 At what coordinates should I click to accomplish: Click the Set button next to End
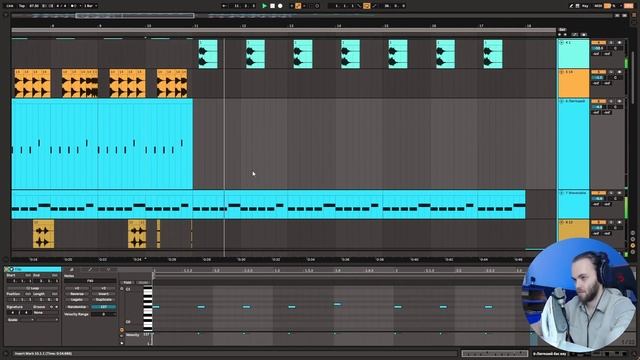click(x=55, y=276)
